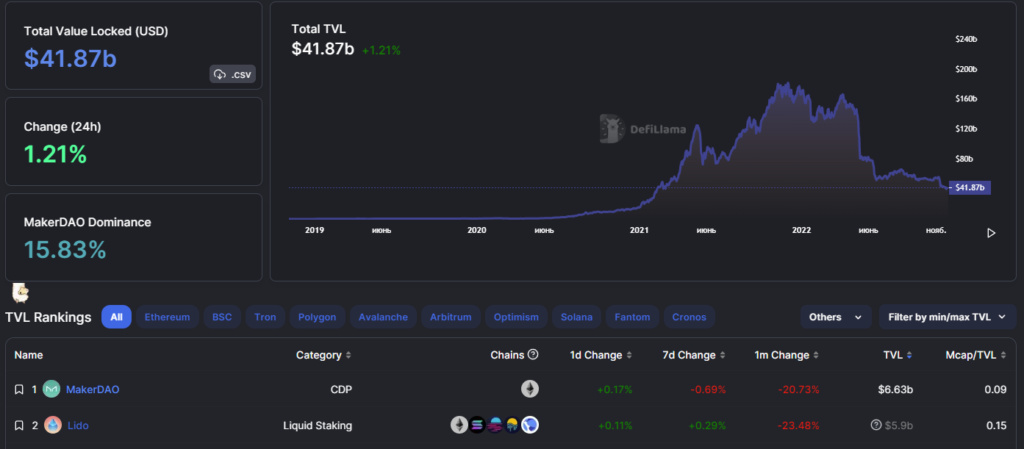Filter rankings by Avalanche
Screen dimensions: 1024x449
click(383, 317)
